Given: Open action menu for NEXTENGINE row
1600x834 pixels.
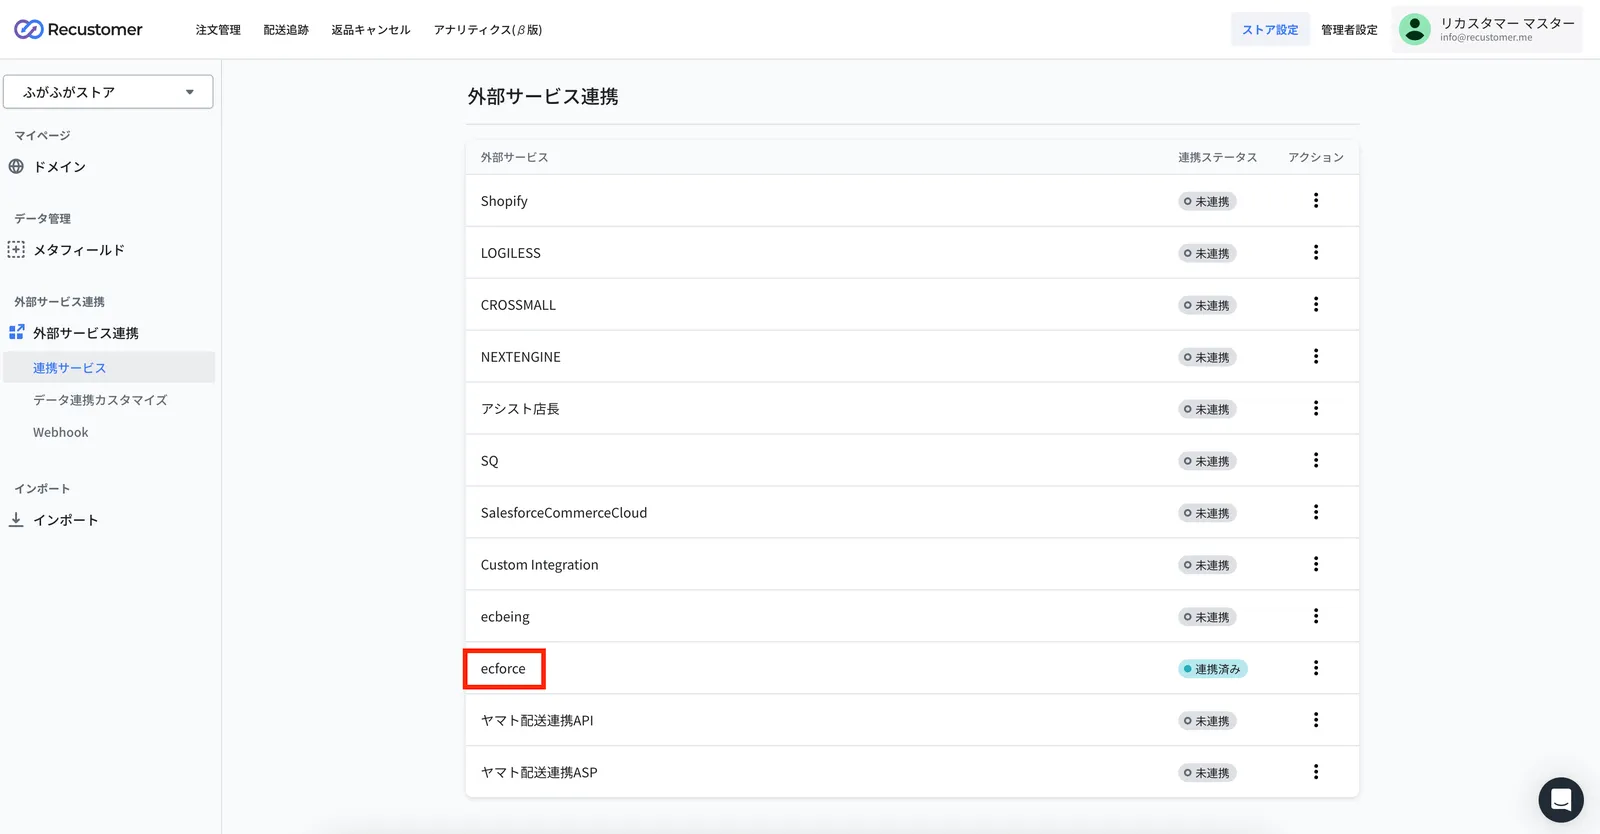Looking at the screenshot, I should (1316, 357).
